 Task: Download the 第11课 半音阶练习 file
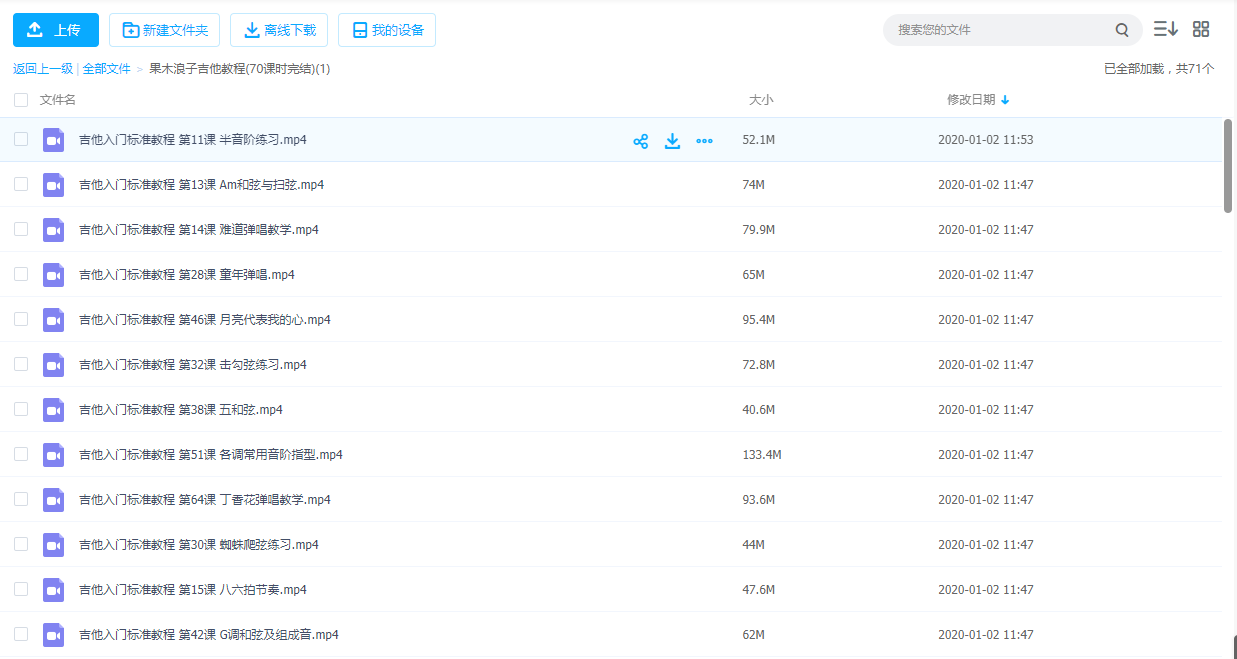673,141
